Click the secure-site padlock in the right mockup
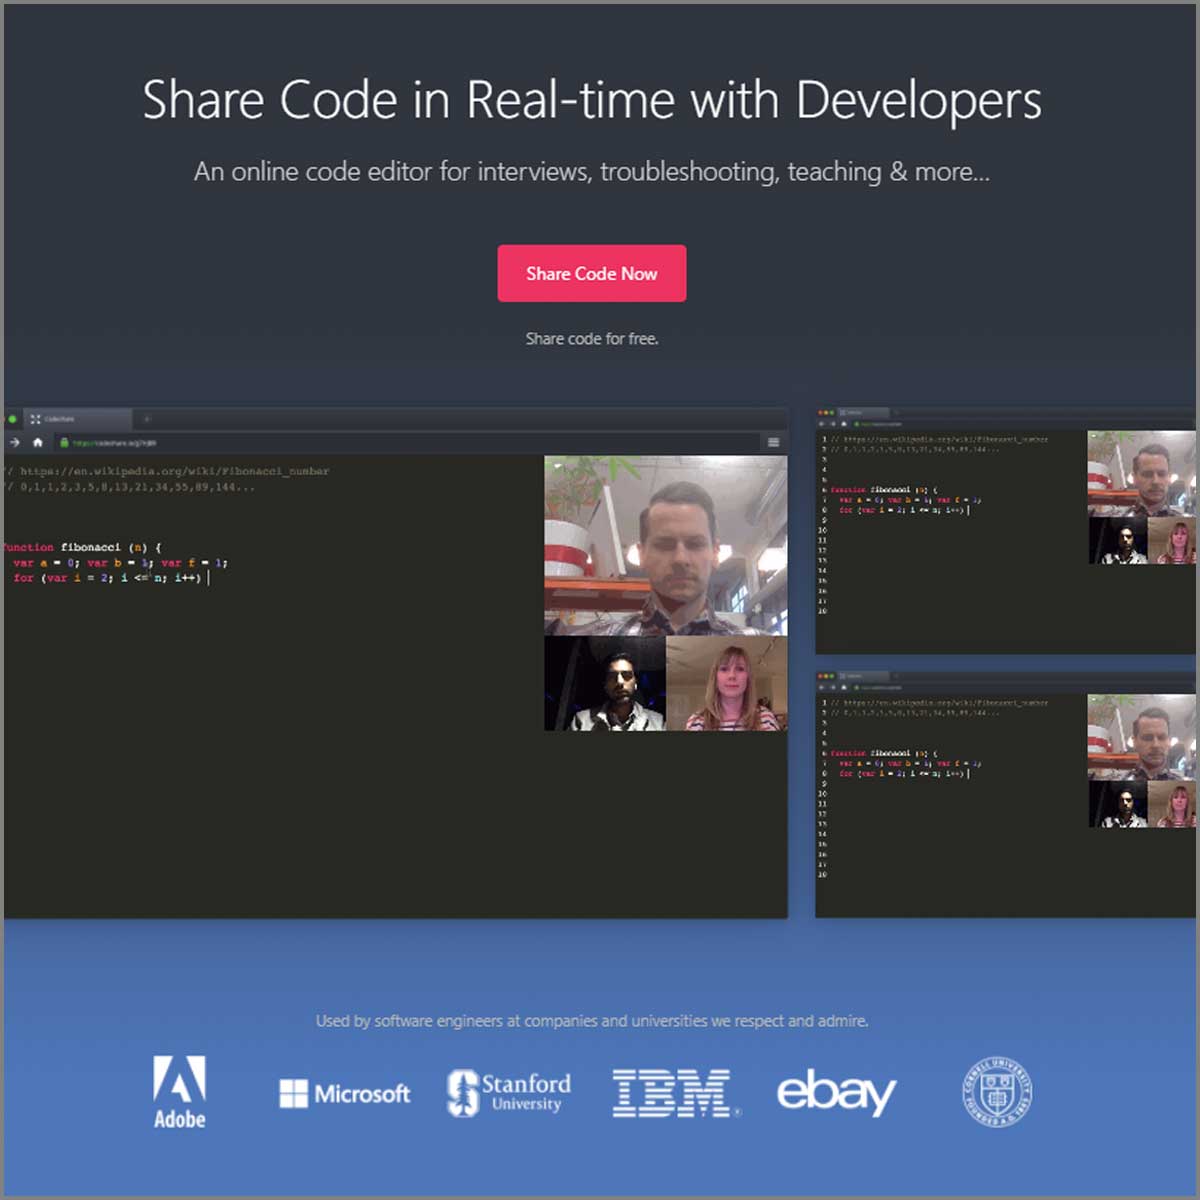This screenshot has height=1200, width=1200. pos(858,424)
